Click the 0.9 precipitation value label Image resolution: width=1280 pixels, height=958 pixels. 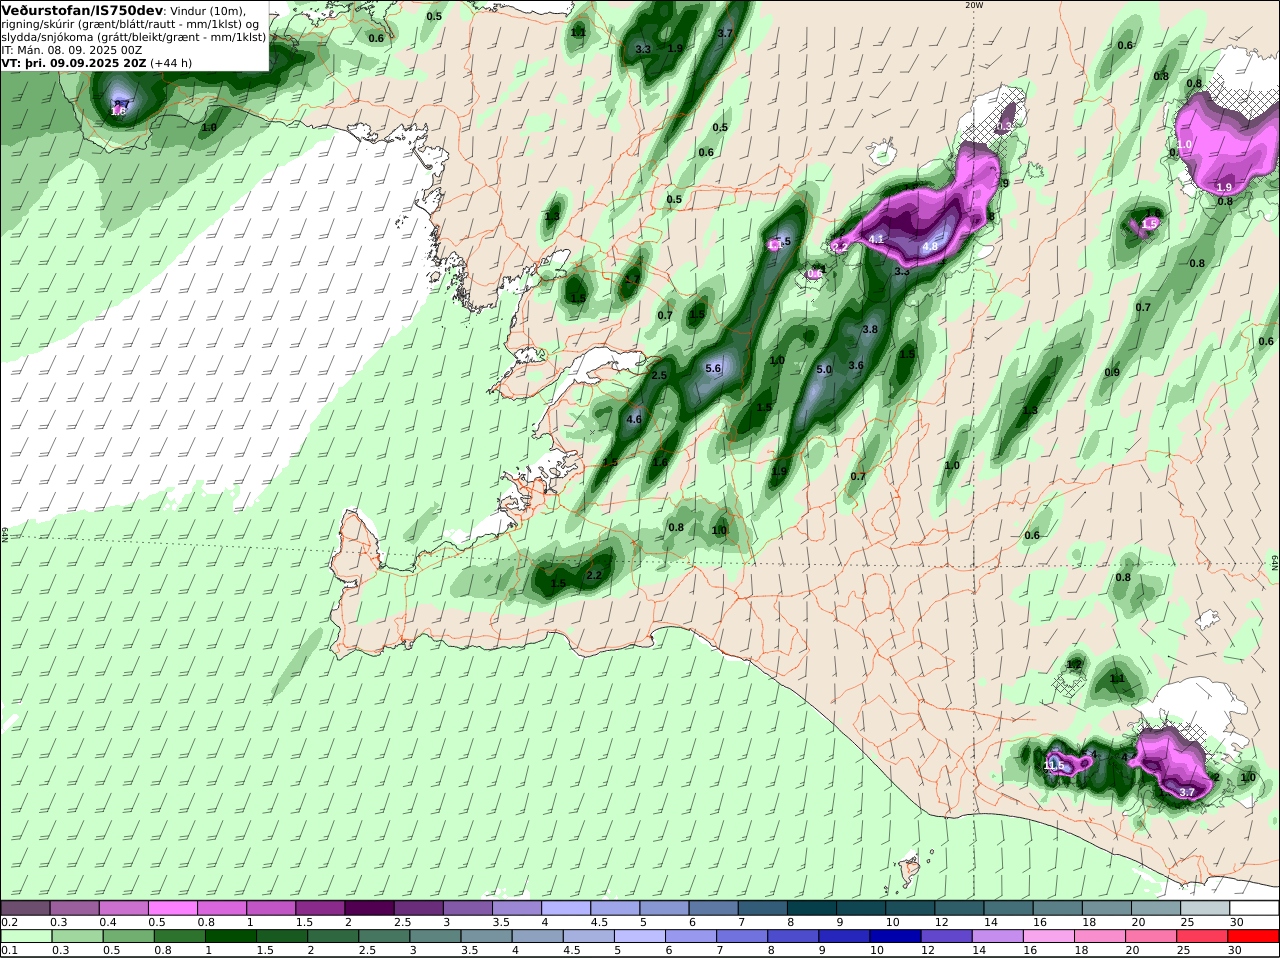pos(1112,373)
